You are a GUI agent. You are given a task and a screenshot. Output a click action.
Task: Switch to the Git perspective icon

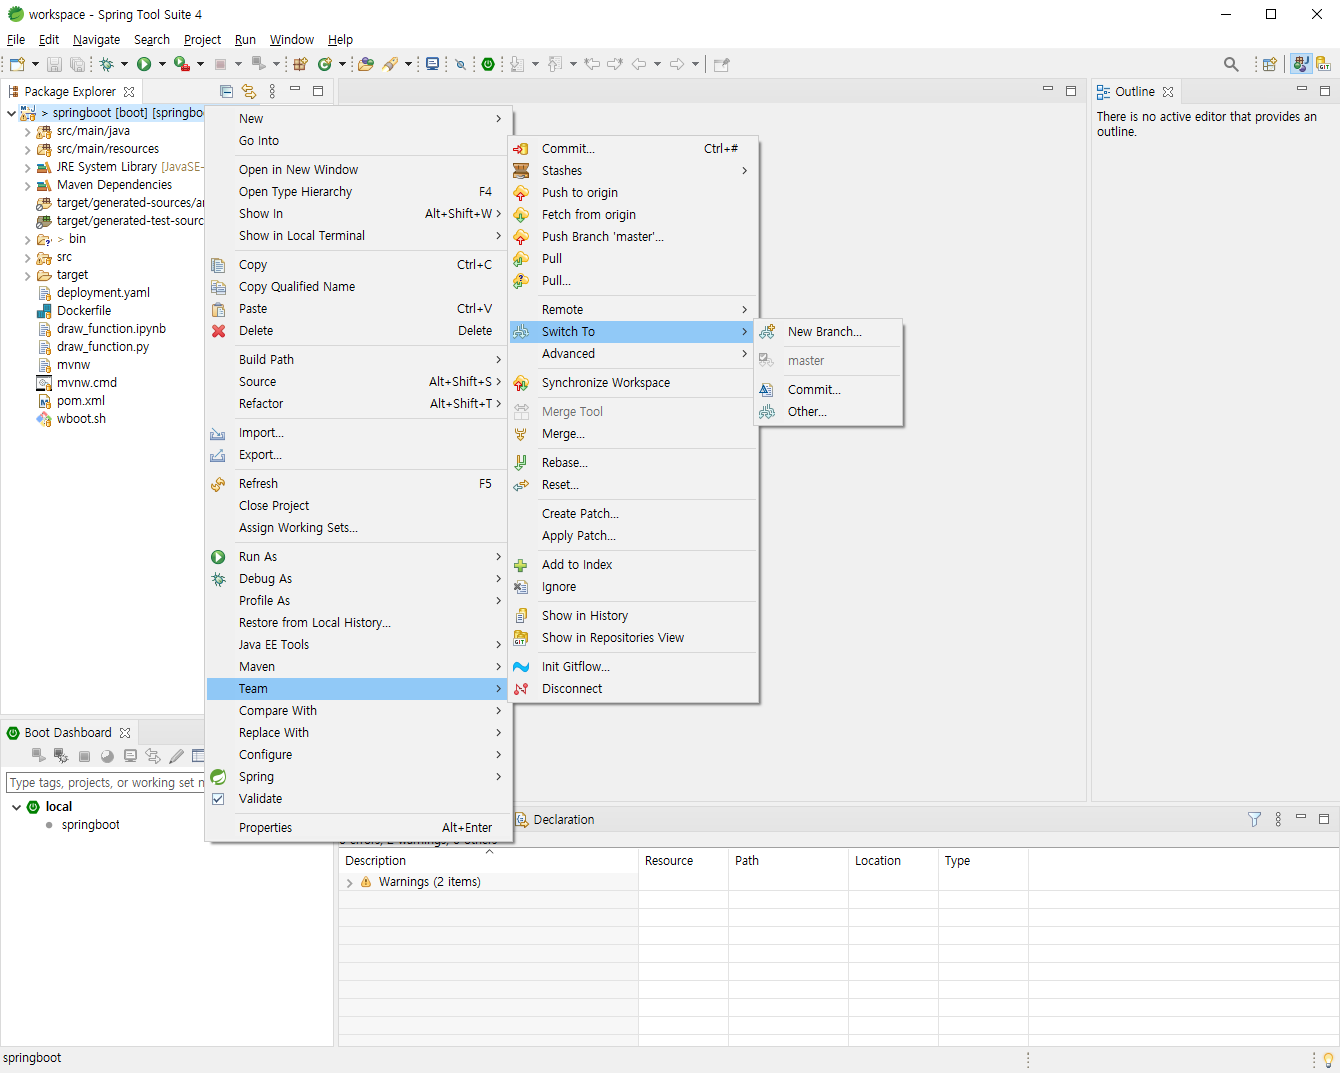tap(1323, 64)
